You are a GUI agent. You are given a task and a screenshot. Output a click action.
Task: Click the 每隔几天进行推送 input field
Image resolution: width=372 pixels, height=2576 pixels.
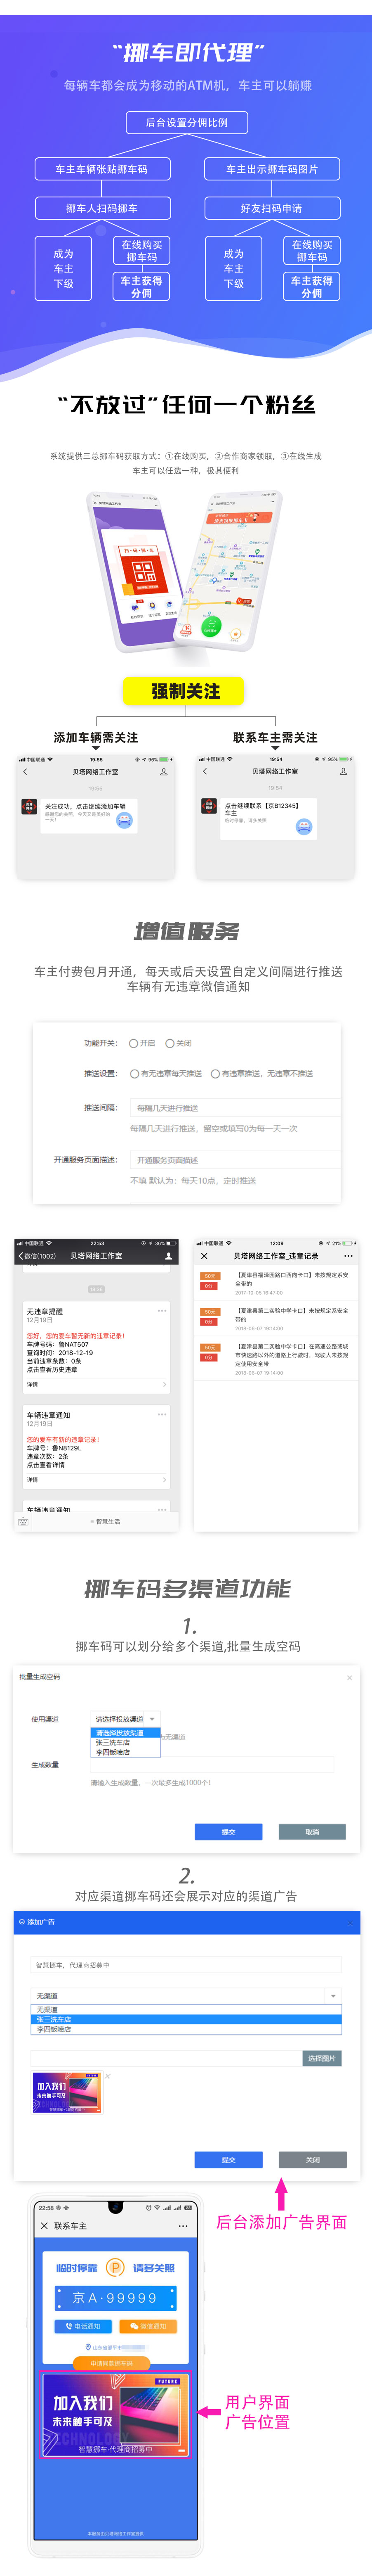[x=235, y=1108]
